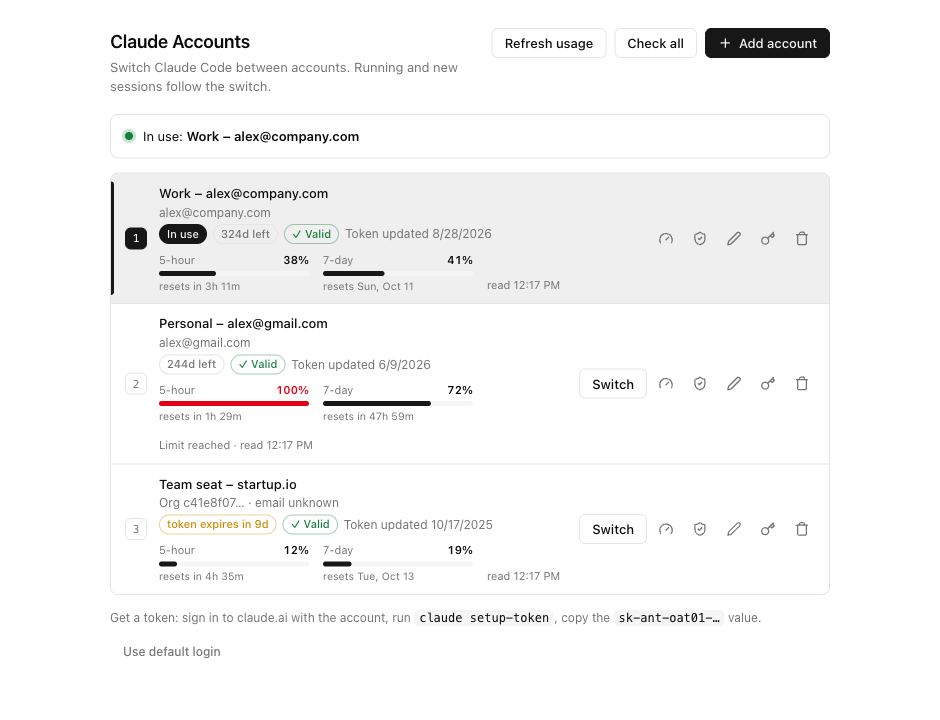The height and width of the screenshot is (720, 940).
Task: Replace token key icon for Work account
Action: pyautogui.click(x=768, y=239)
